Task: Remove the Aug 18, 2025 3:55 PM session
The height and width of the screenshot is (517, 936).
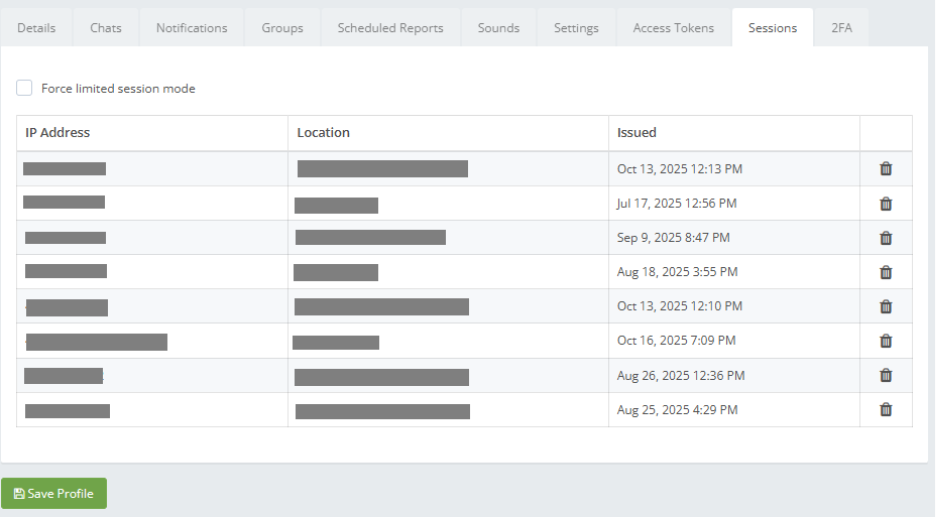Action: (x=885, y=272)
